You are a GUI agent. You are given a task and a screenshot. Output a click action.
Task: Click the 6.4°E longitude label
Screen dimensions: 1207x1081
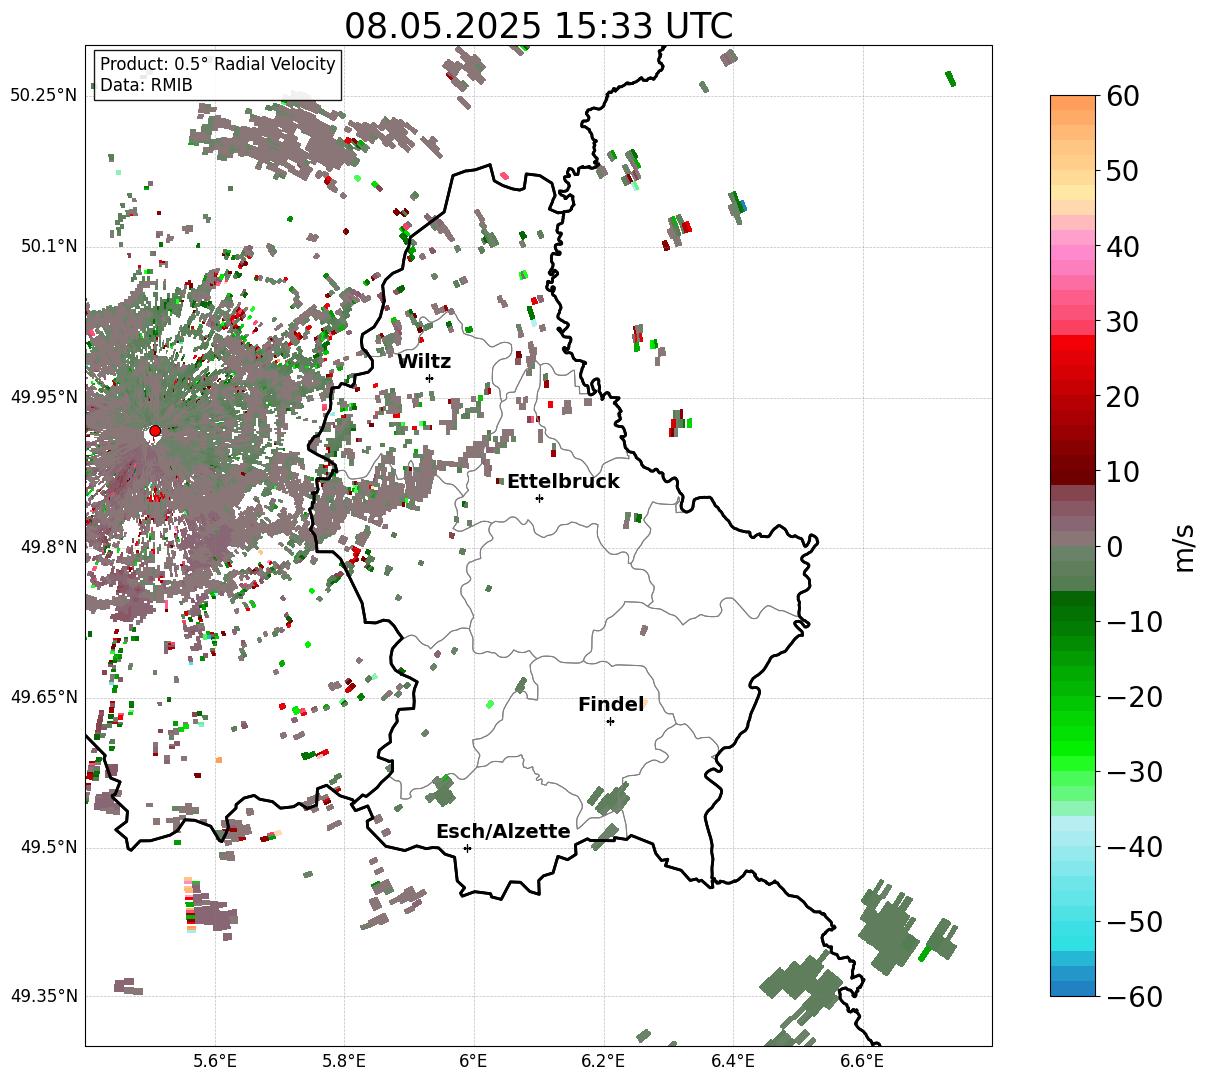733,1060
